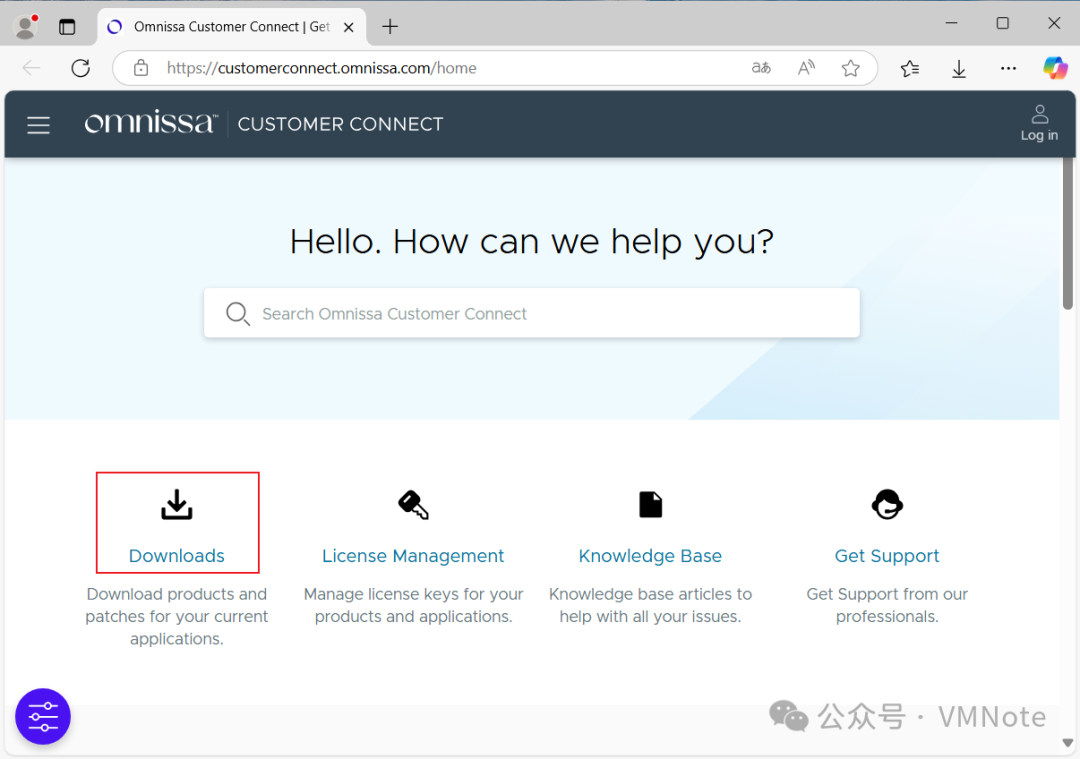Viewport: 1080px width, 759px height.
Task: Open the hamburger navigation menu
Action: tap(39, 125)
